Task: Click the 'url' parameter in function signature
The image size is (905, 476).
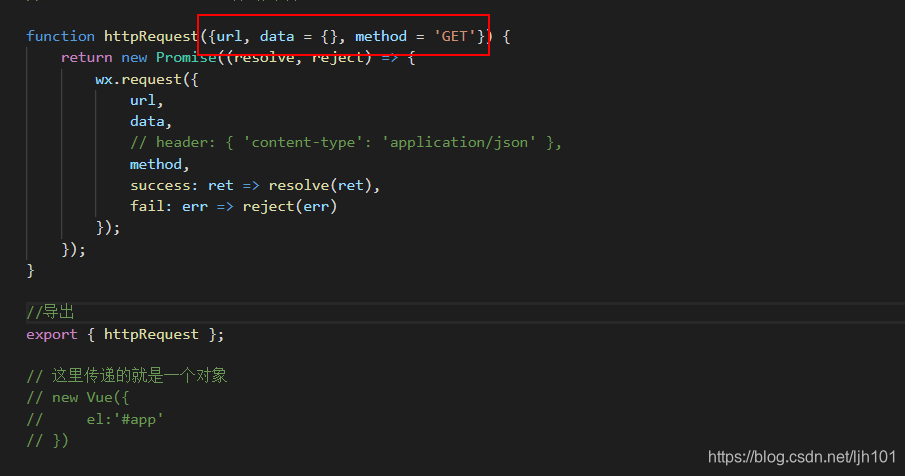Action: click(229, 36)
